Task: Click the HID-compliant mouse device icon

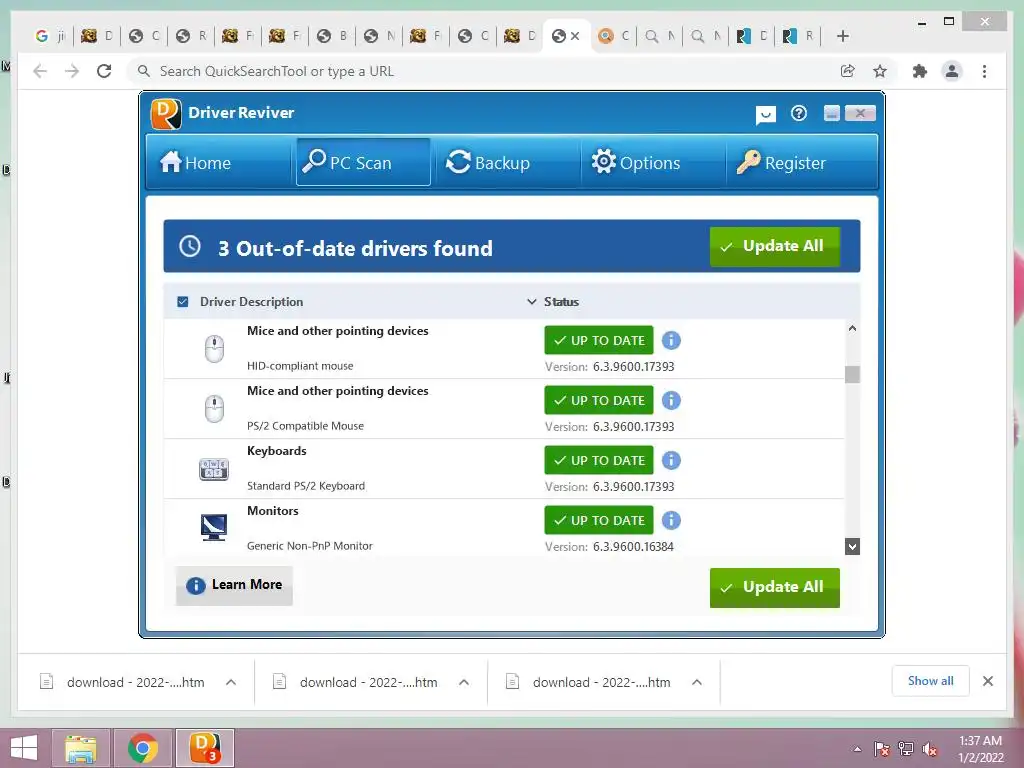Action: (214, 349)
